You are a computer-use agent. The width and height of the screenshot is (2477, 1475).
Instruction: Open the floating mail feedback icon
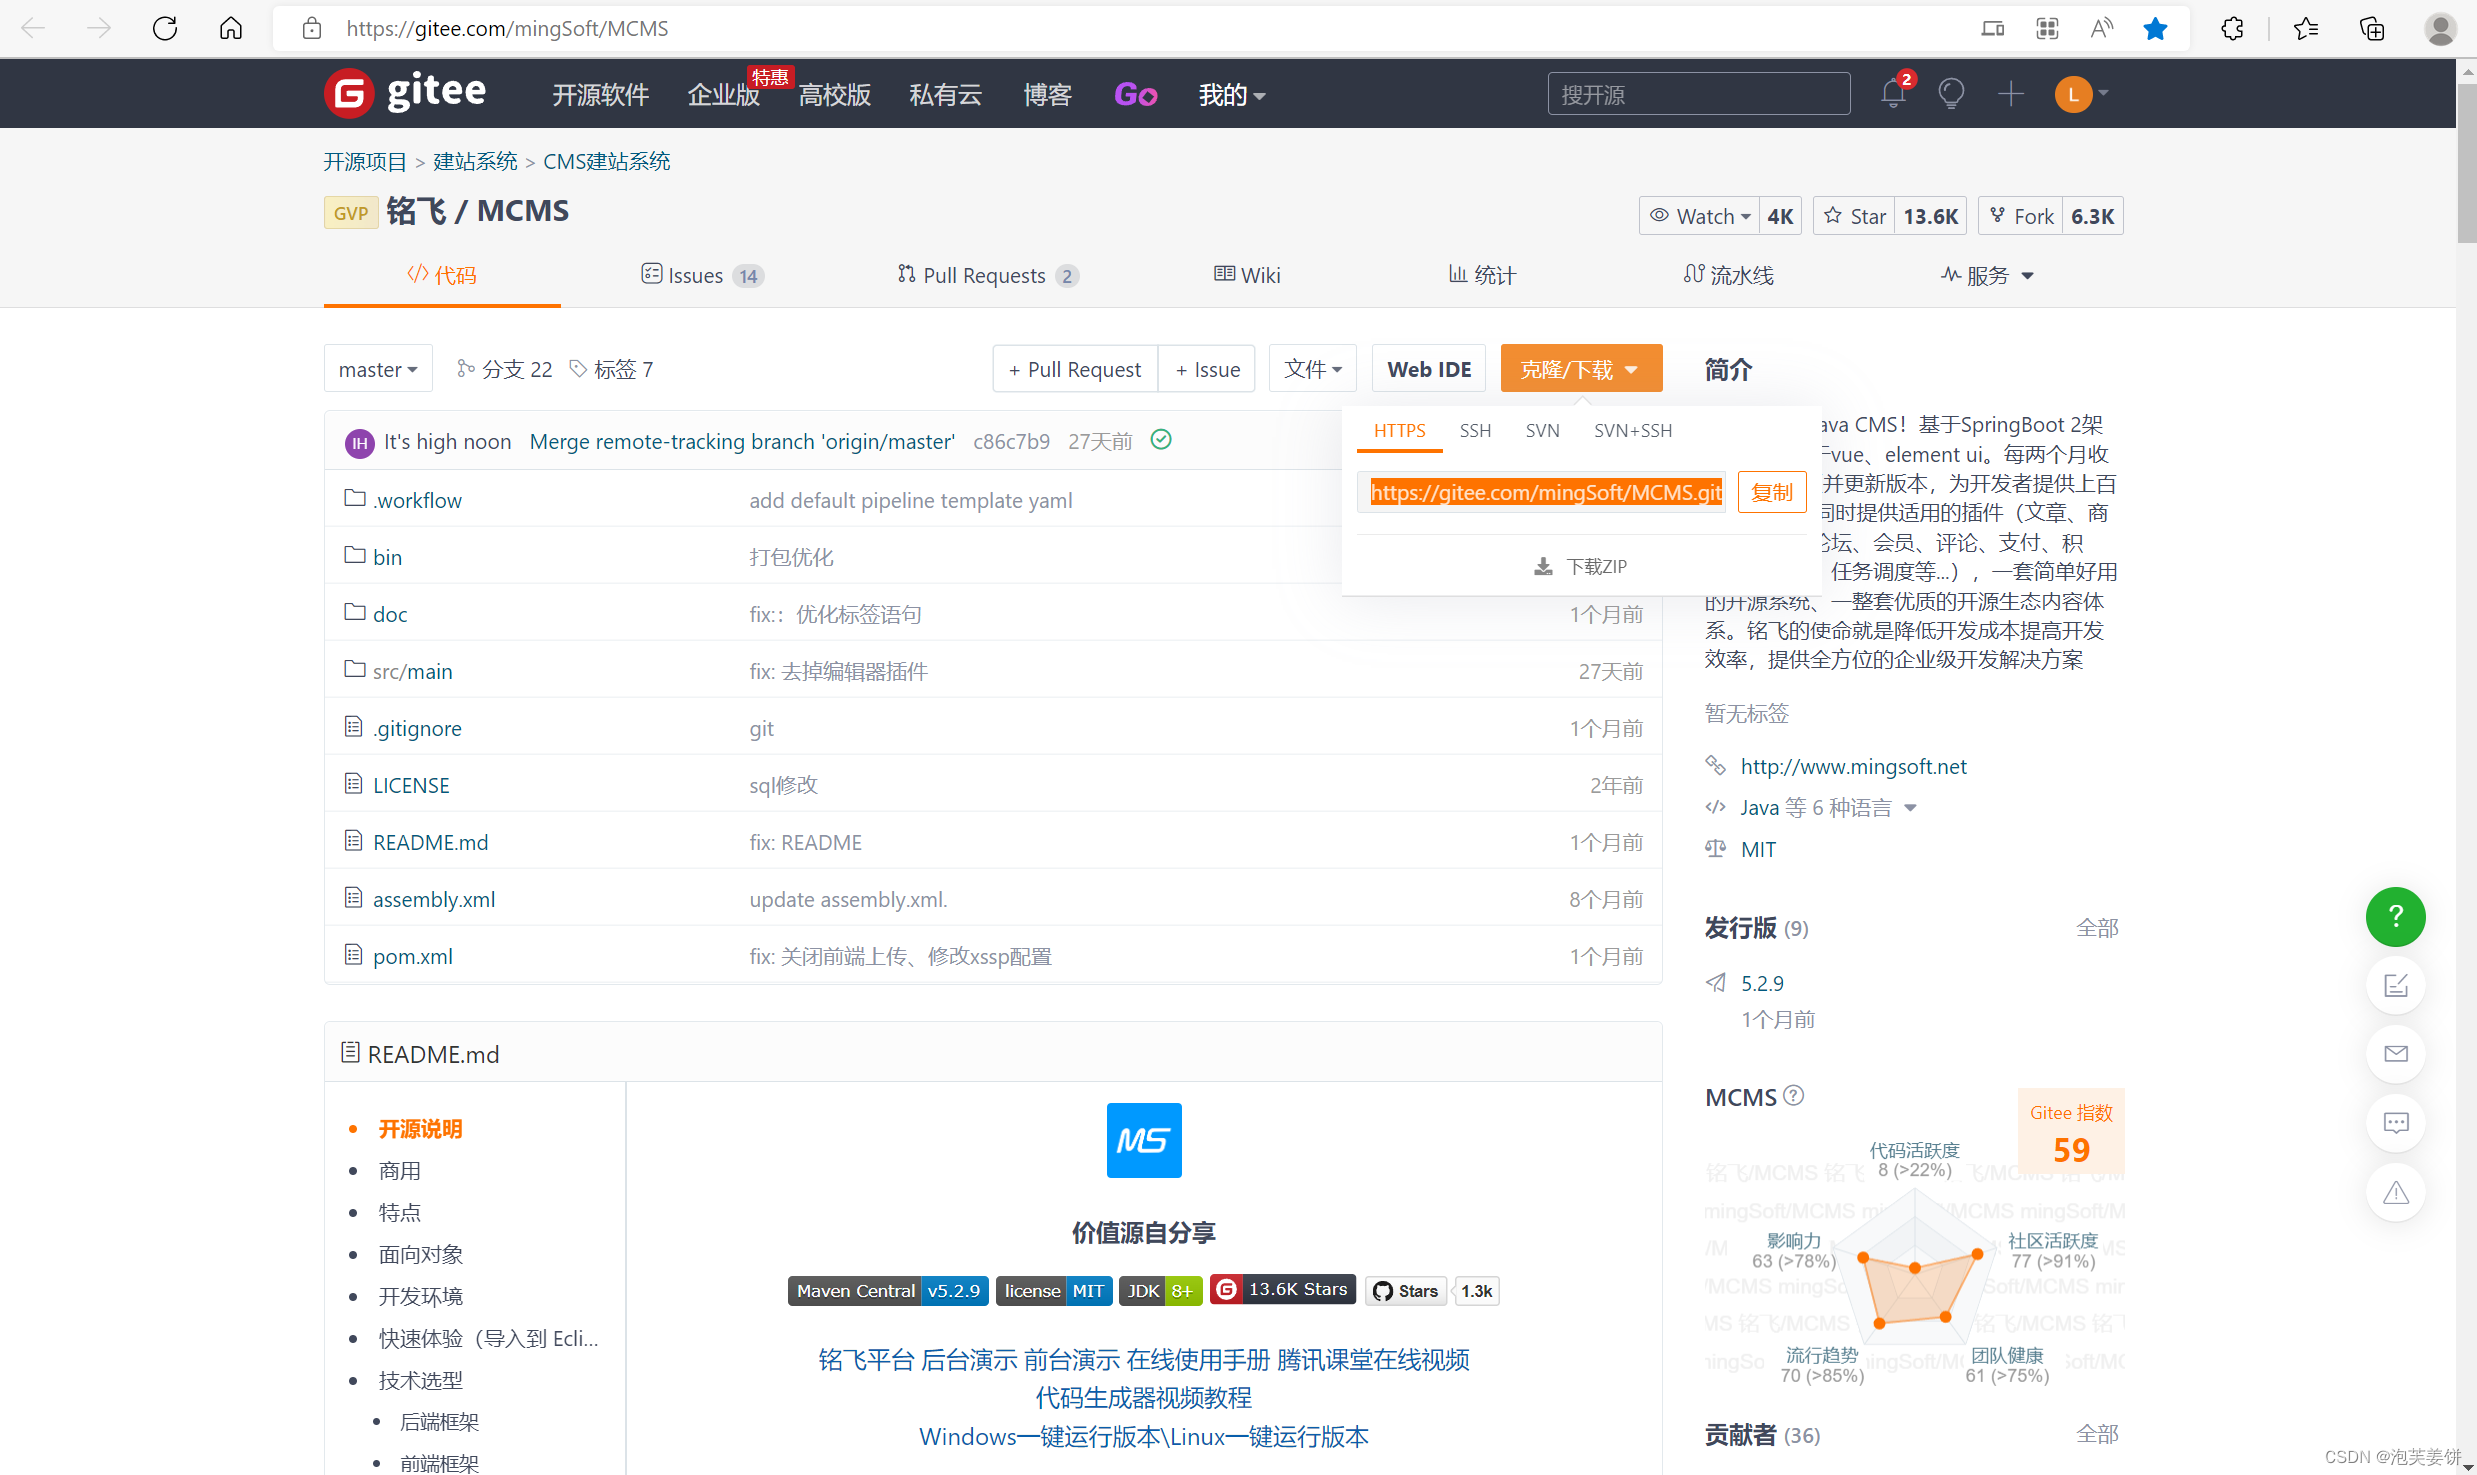(x=2395, y=1053)
